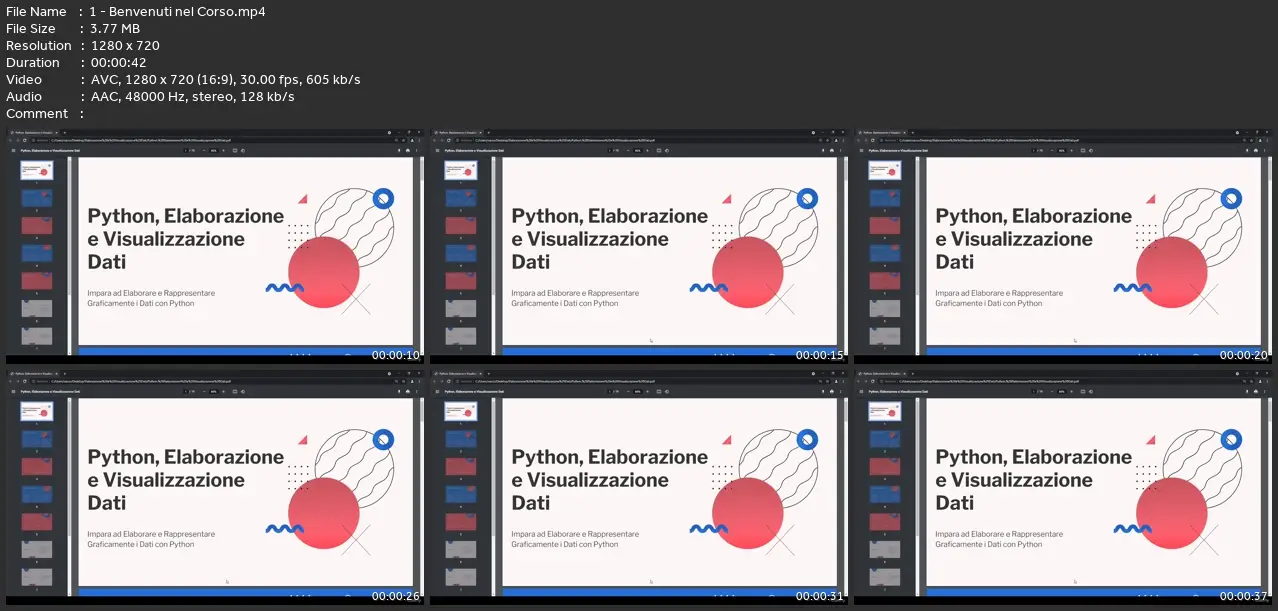Screen dimensions: 1278x611
Task: Select the page 4 blue thumbnail in the 00:00:15 frame
Action: click(x=461, y=253)
